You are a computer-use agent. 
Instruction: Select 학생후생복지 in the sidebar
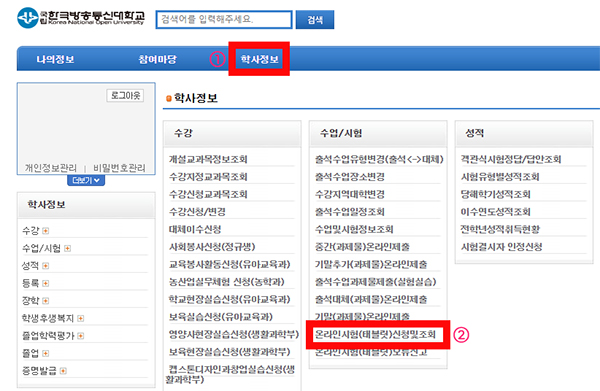coord(48,318)
